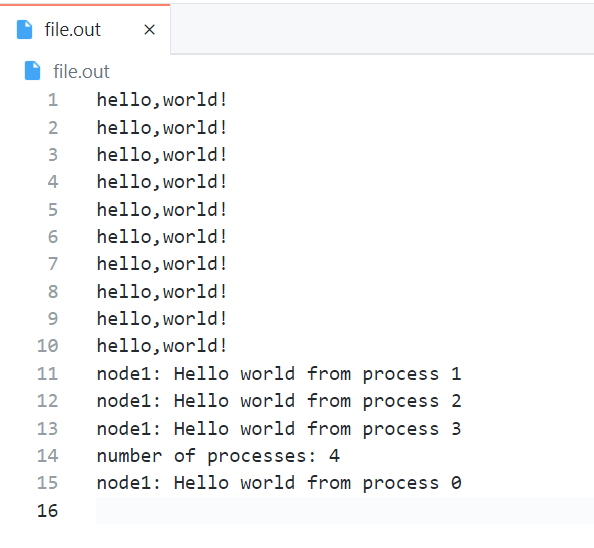Click the breadcrumb file.out document icon

point(32,71)
